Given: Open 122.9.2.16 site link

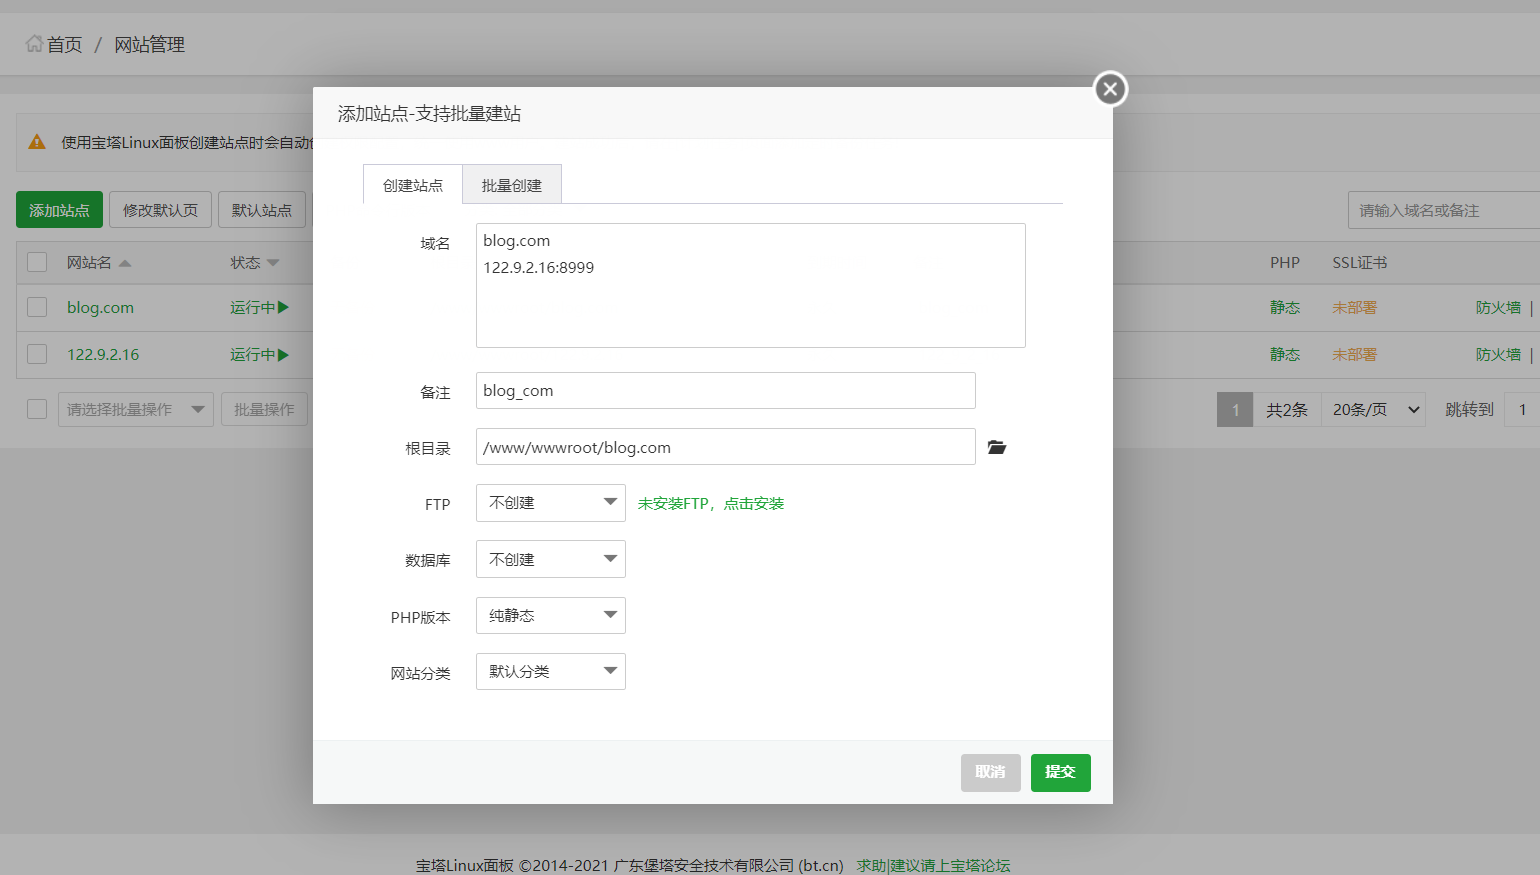Looking at the screenshot, I should click(x=103, y=354).
